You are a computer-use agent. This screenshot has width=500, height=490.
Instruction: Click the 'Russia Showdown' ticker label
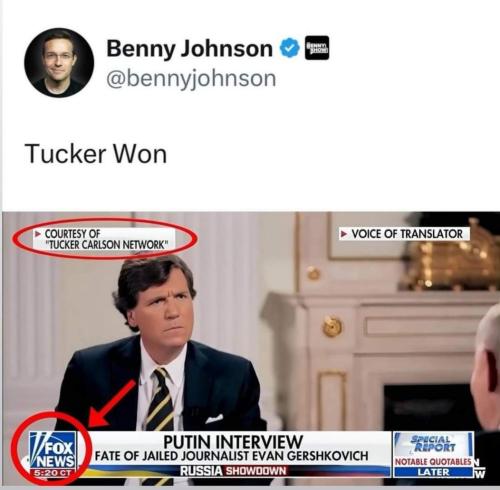233,471
